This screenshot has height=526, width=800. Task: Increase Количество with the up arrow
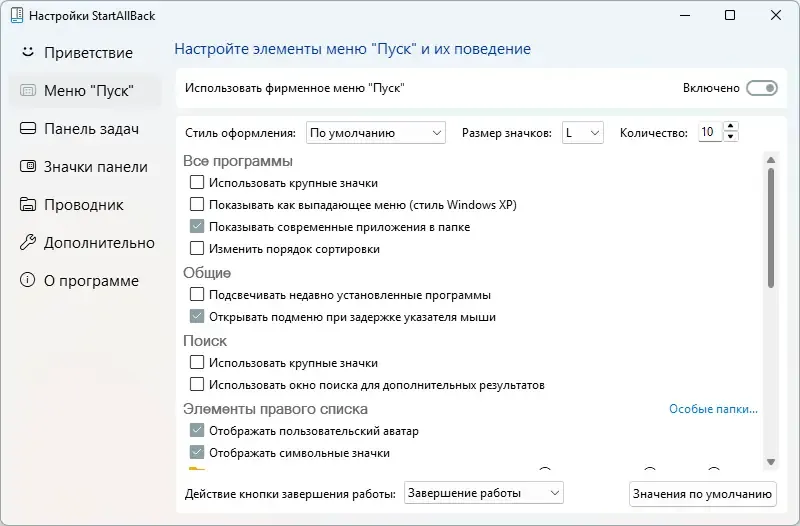[x=731, y=127]
